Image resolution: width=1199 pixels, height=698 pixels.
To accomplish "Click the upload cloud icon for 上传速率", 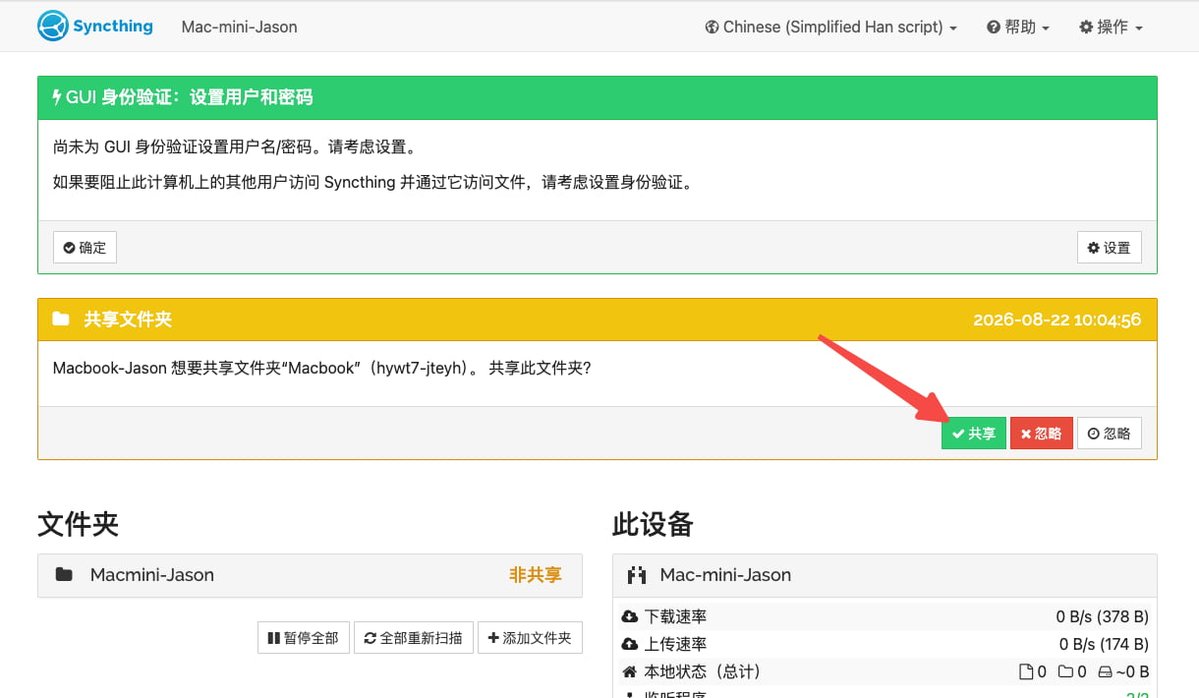I will [x=629, y=644].
